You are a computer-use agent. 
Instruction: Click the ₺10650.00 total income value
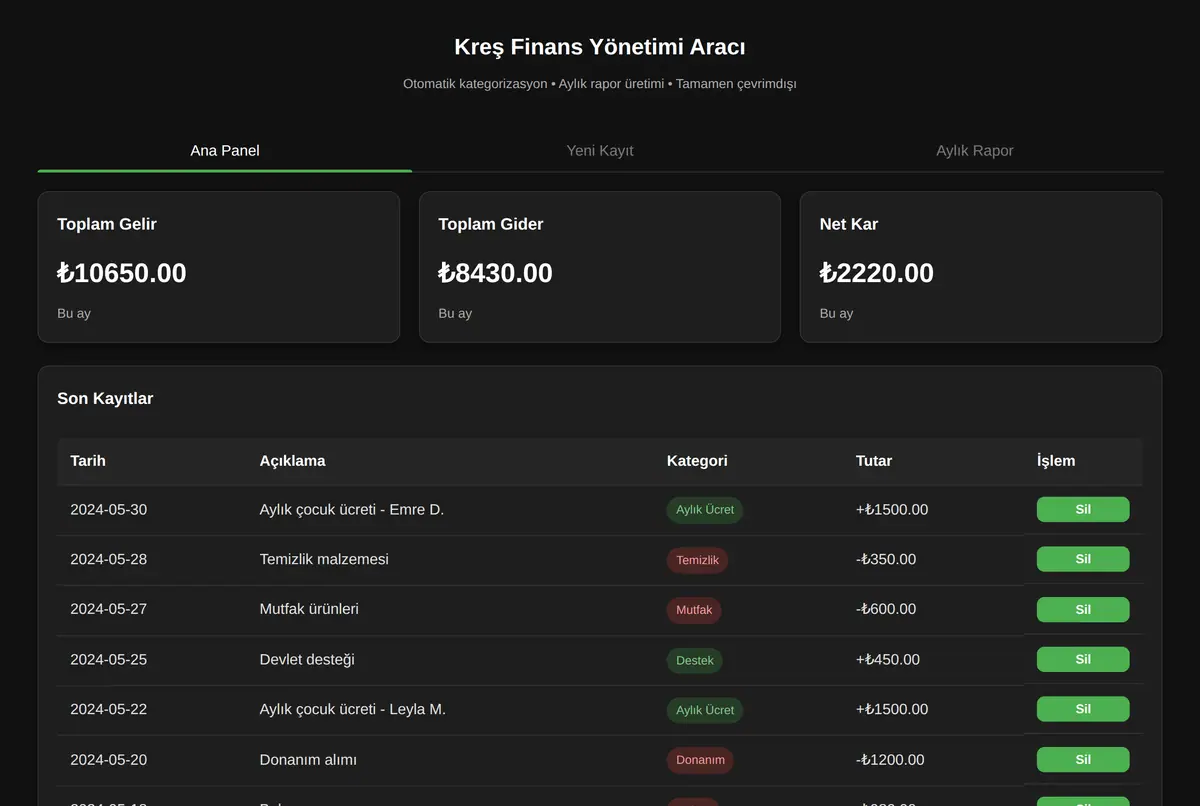(122, 273)
